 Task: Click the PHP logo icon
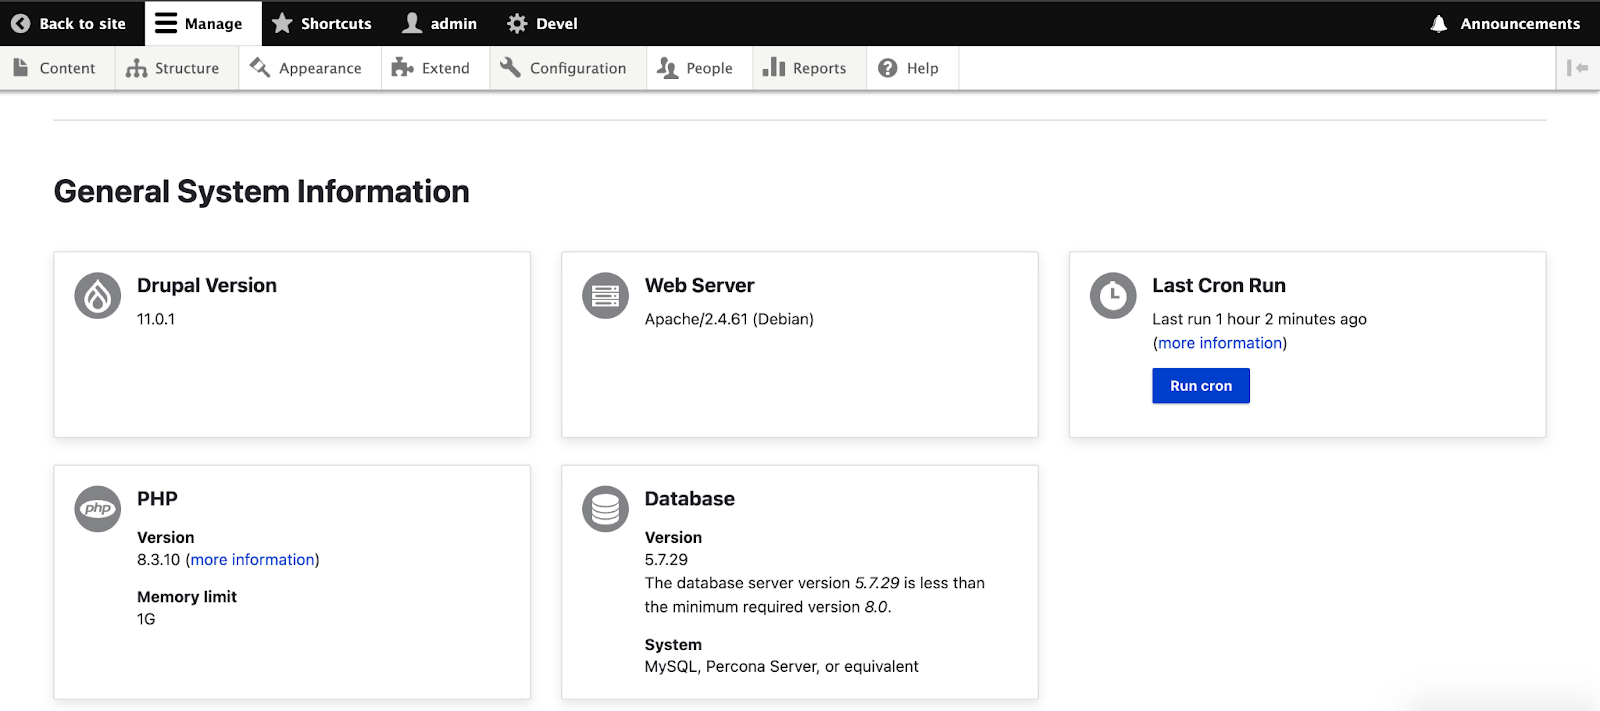tap(98, 508)
